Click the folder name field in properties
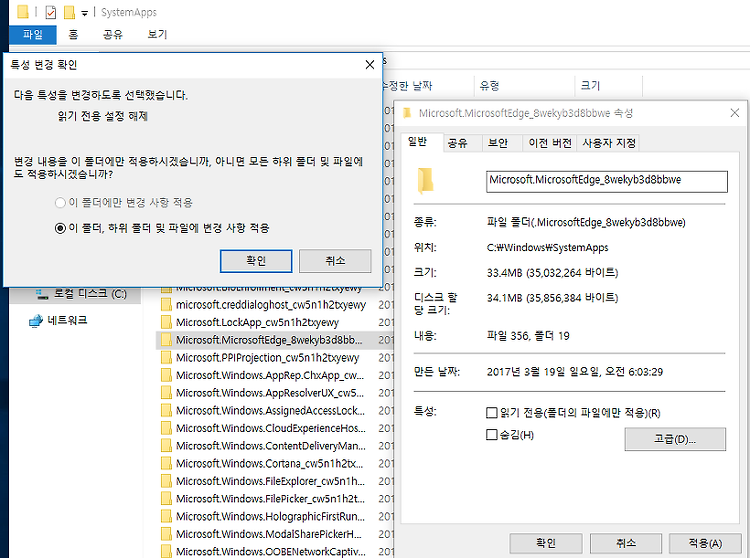Screen dimensions: 750x558 (x=607, y=181)
